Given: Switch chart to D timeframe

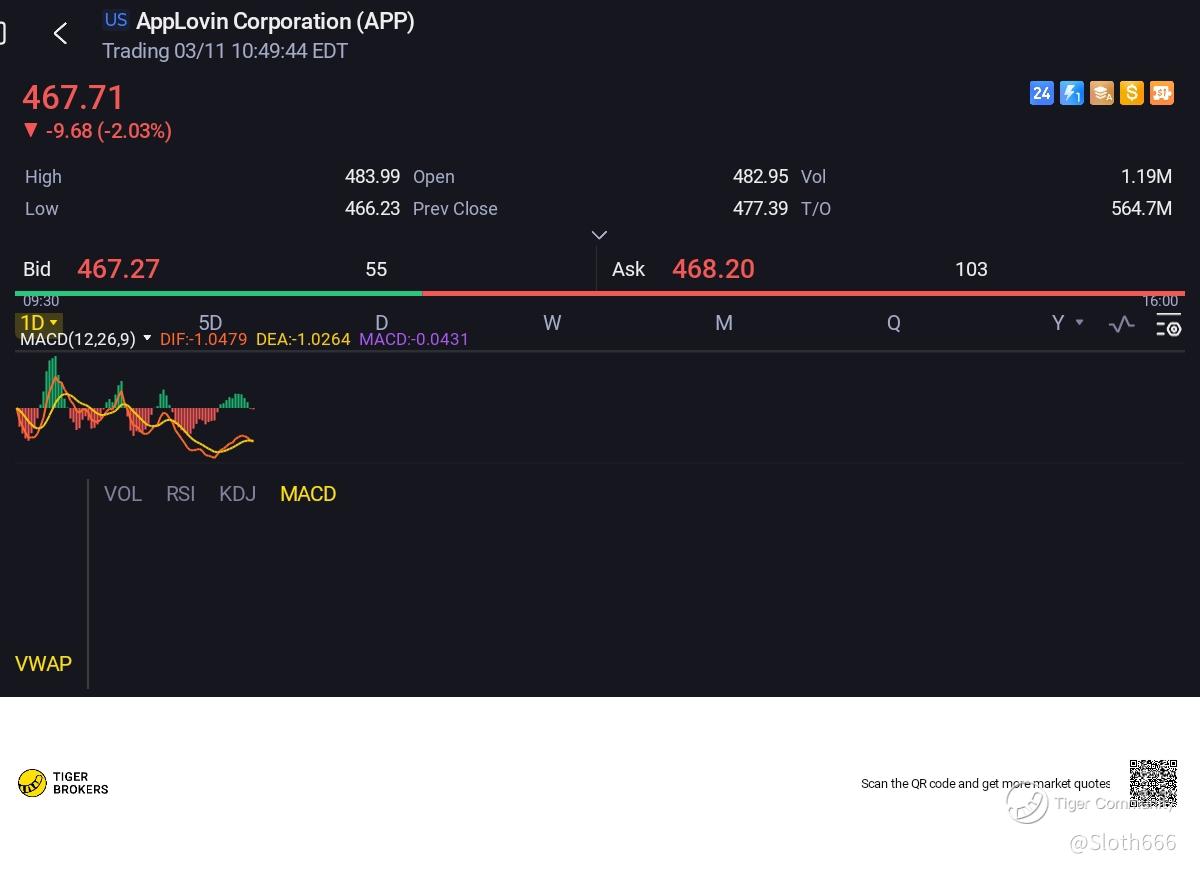Looking at the screenshot, I should click(381, 323).
